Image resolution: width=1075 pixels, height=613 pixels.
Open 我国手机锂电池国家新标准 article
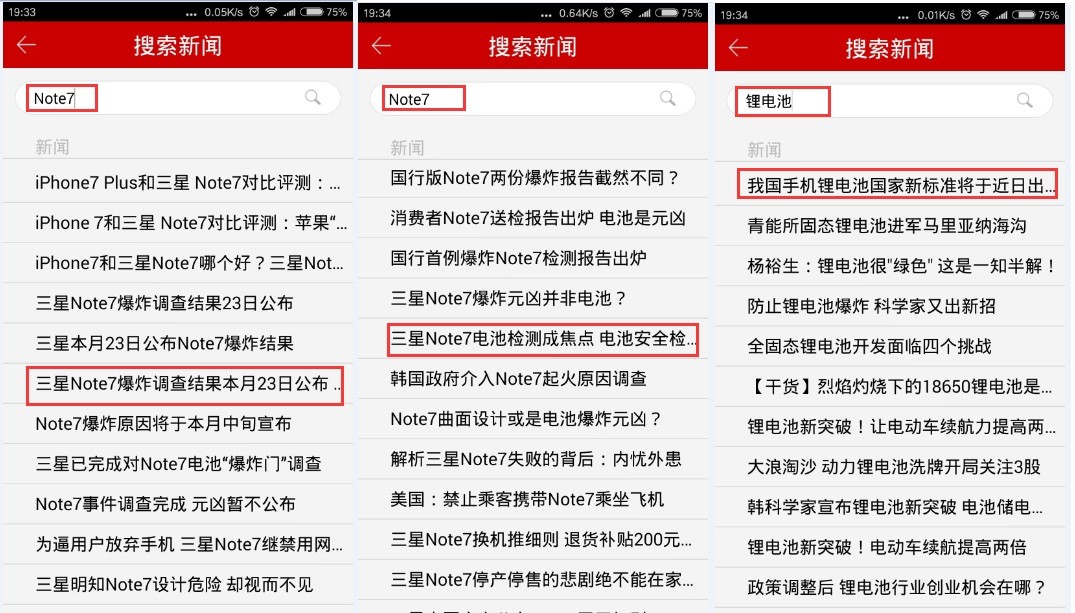click(890, 186)
